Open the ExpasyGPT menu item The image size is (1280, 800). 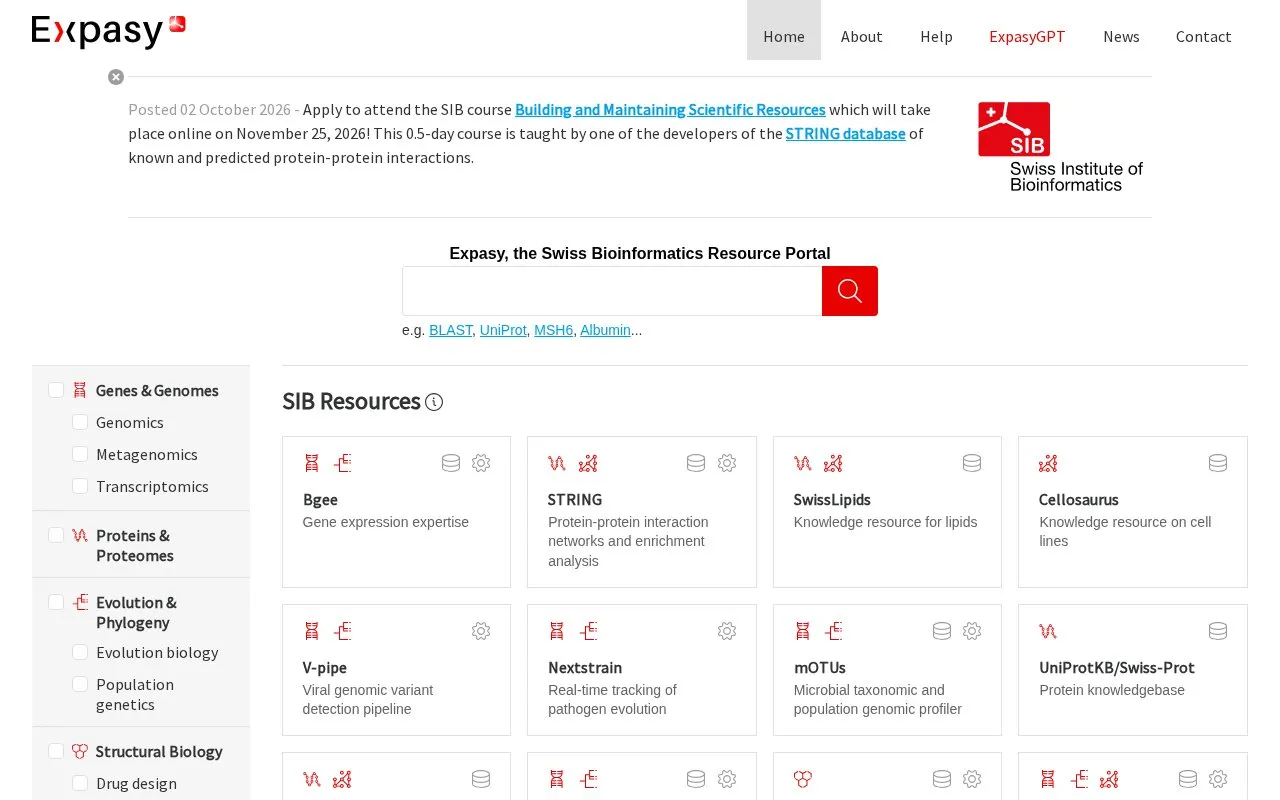point(1027,36)
